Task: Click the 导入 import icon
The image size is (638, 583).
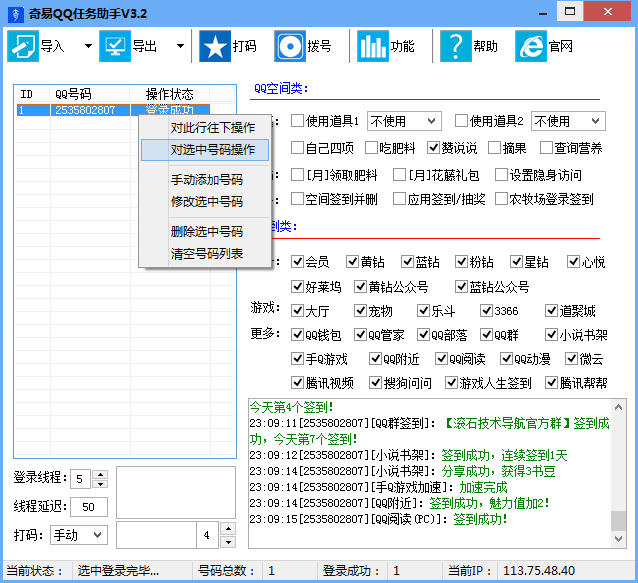Action: 23,46
